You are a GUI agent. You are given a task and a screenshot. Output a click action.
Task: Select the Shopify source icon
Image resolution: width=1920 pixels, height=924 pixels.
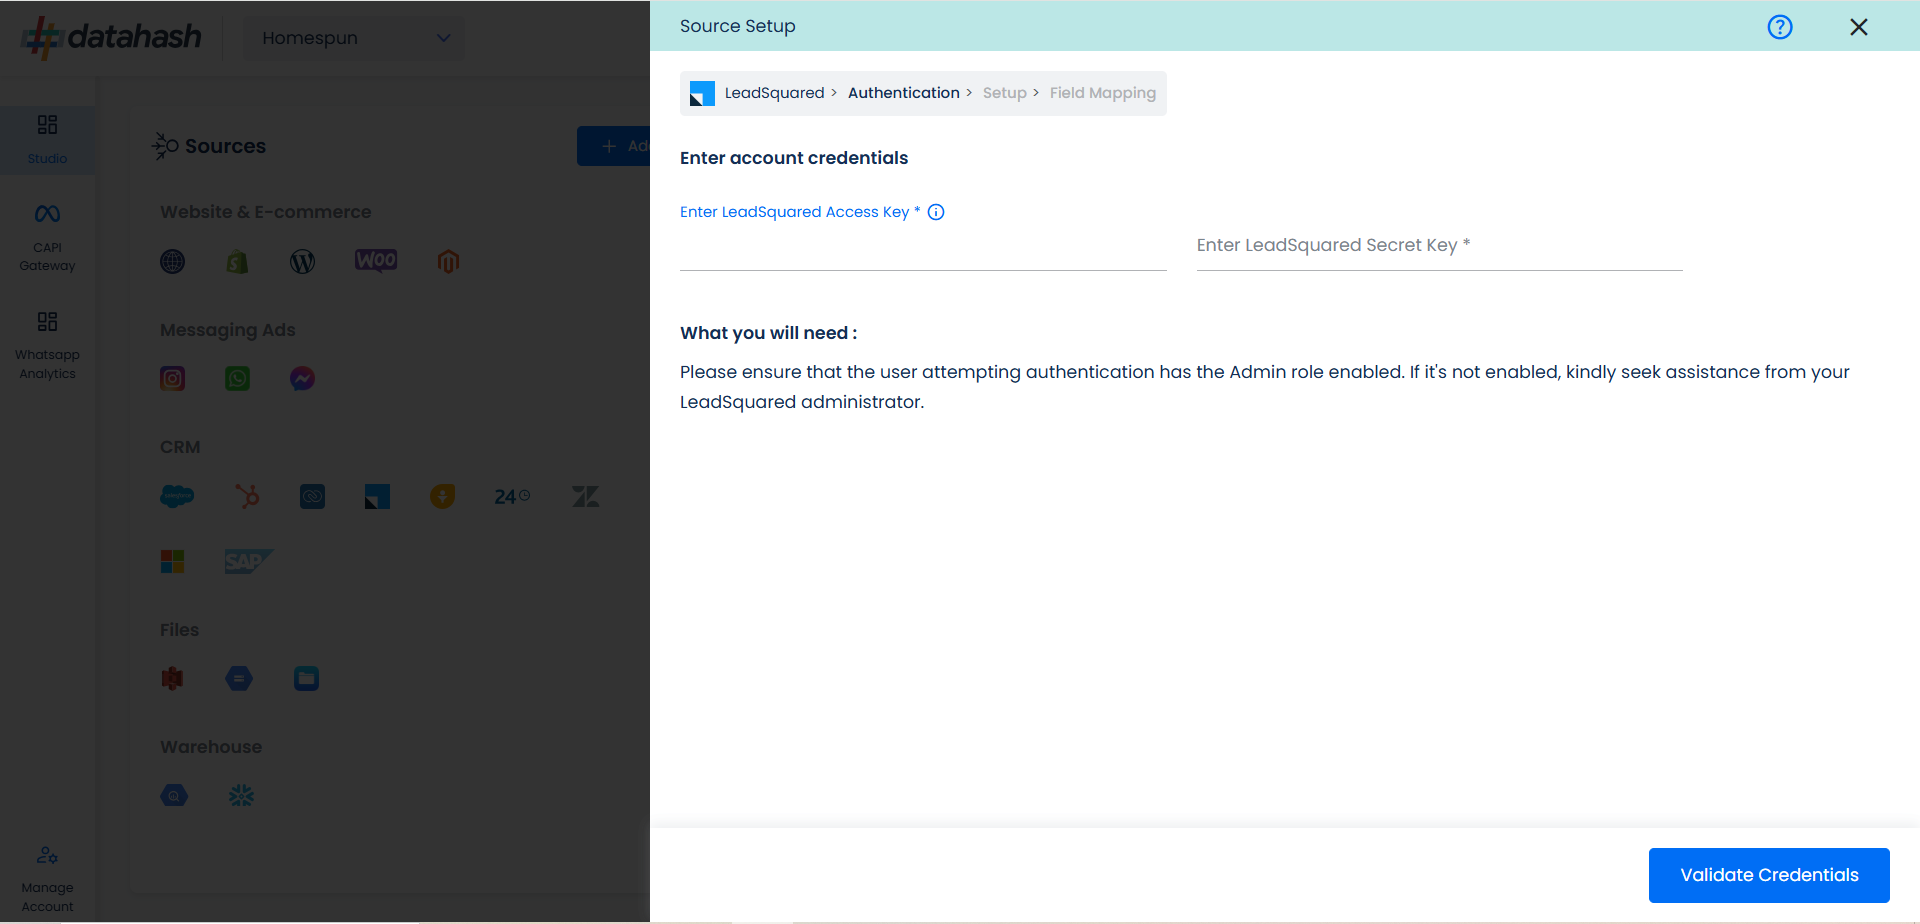[237, 262]
